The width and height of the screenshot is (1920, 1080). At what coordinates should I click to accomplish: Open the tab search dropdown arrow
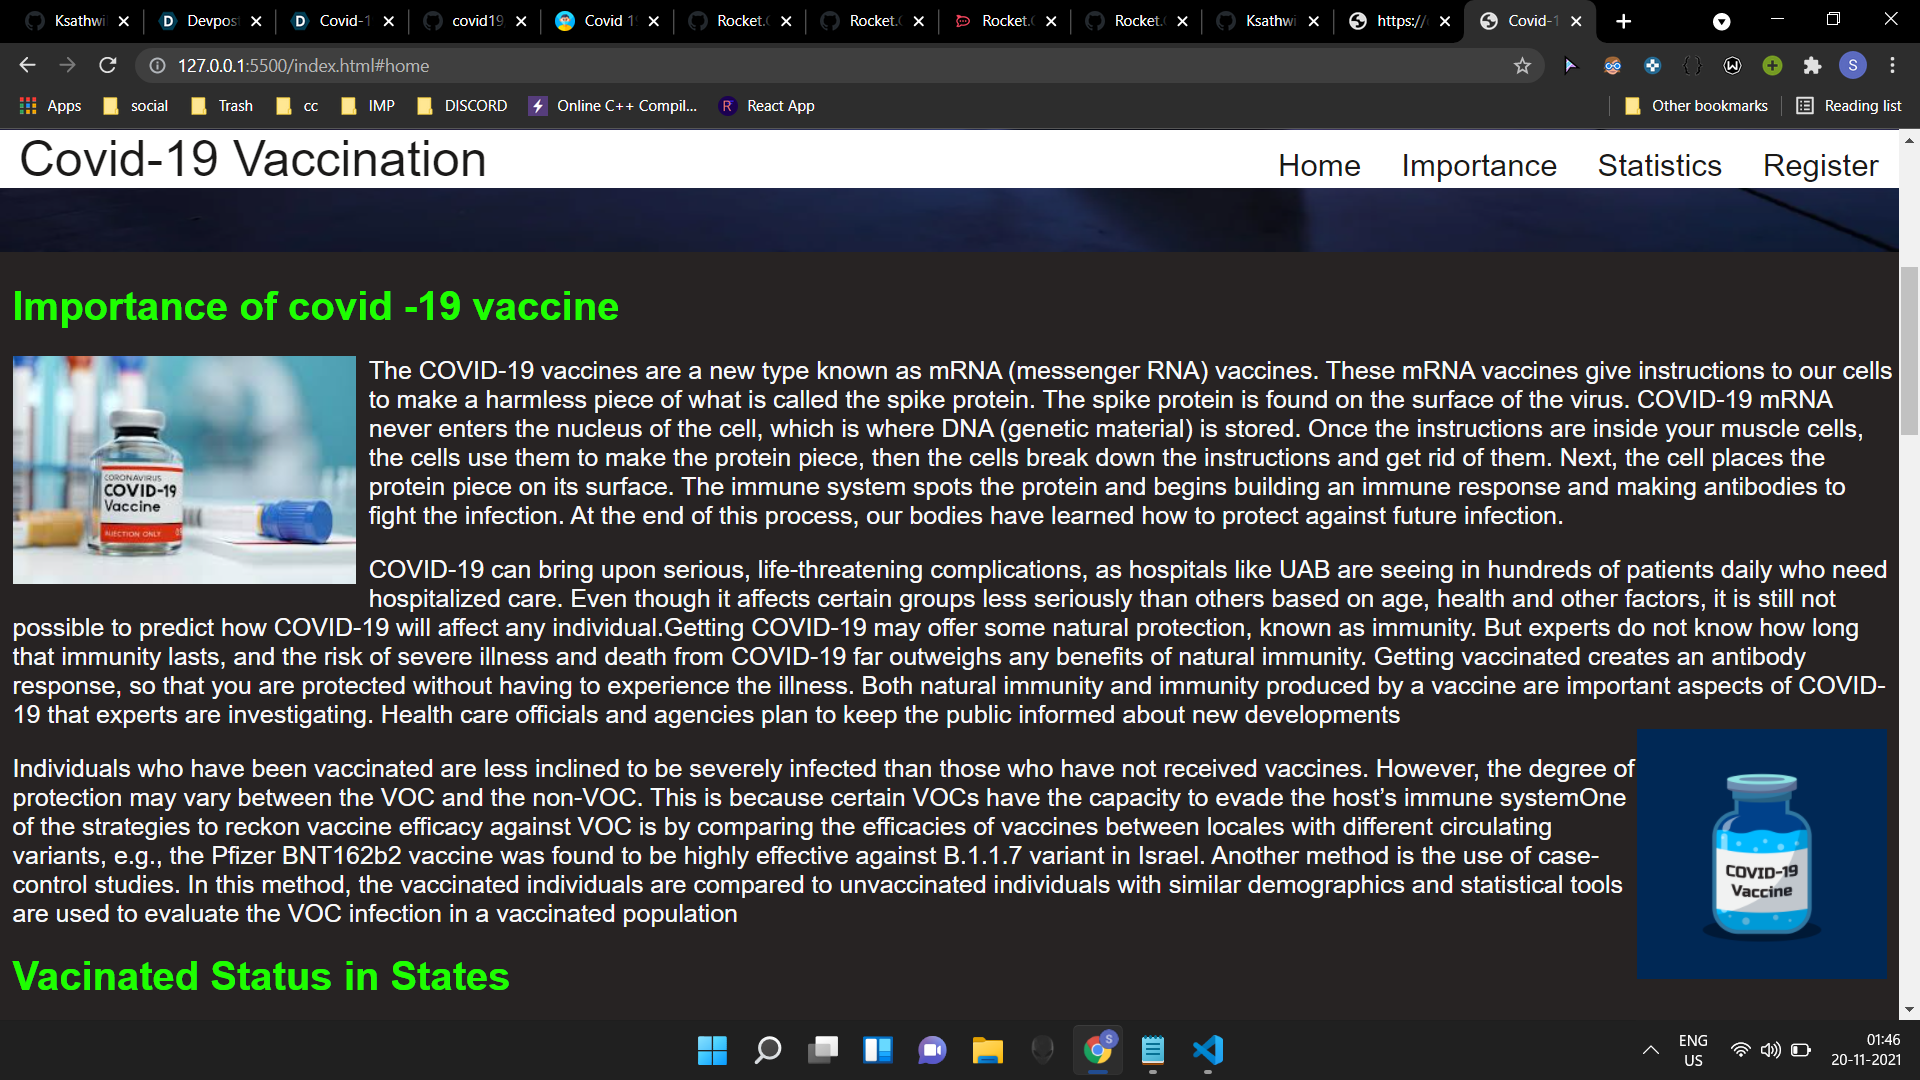tap(1721, 21)
